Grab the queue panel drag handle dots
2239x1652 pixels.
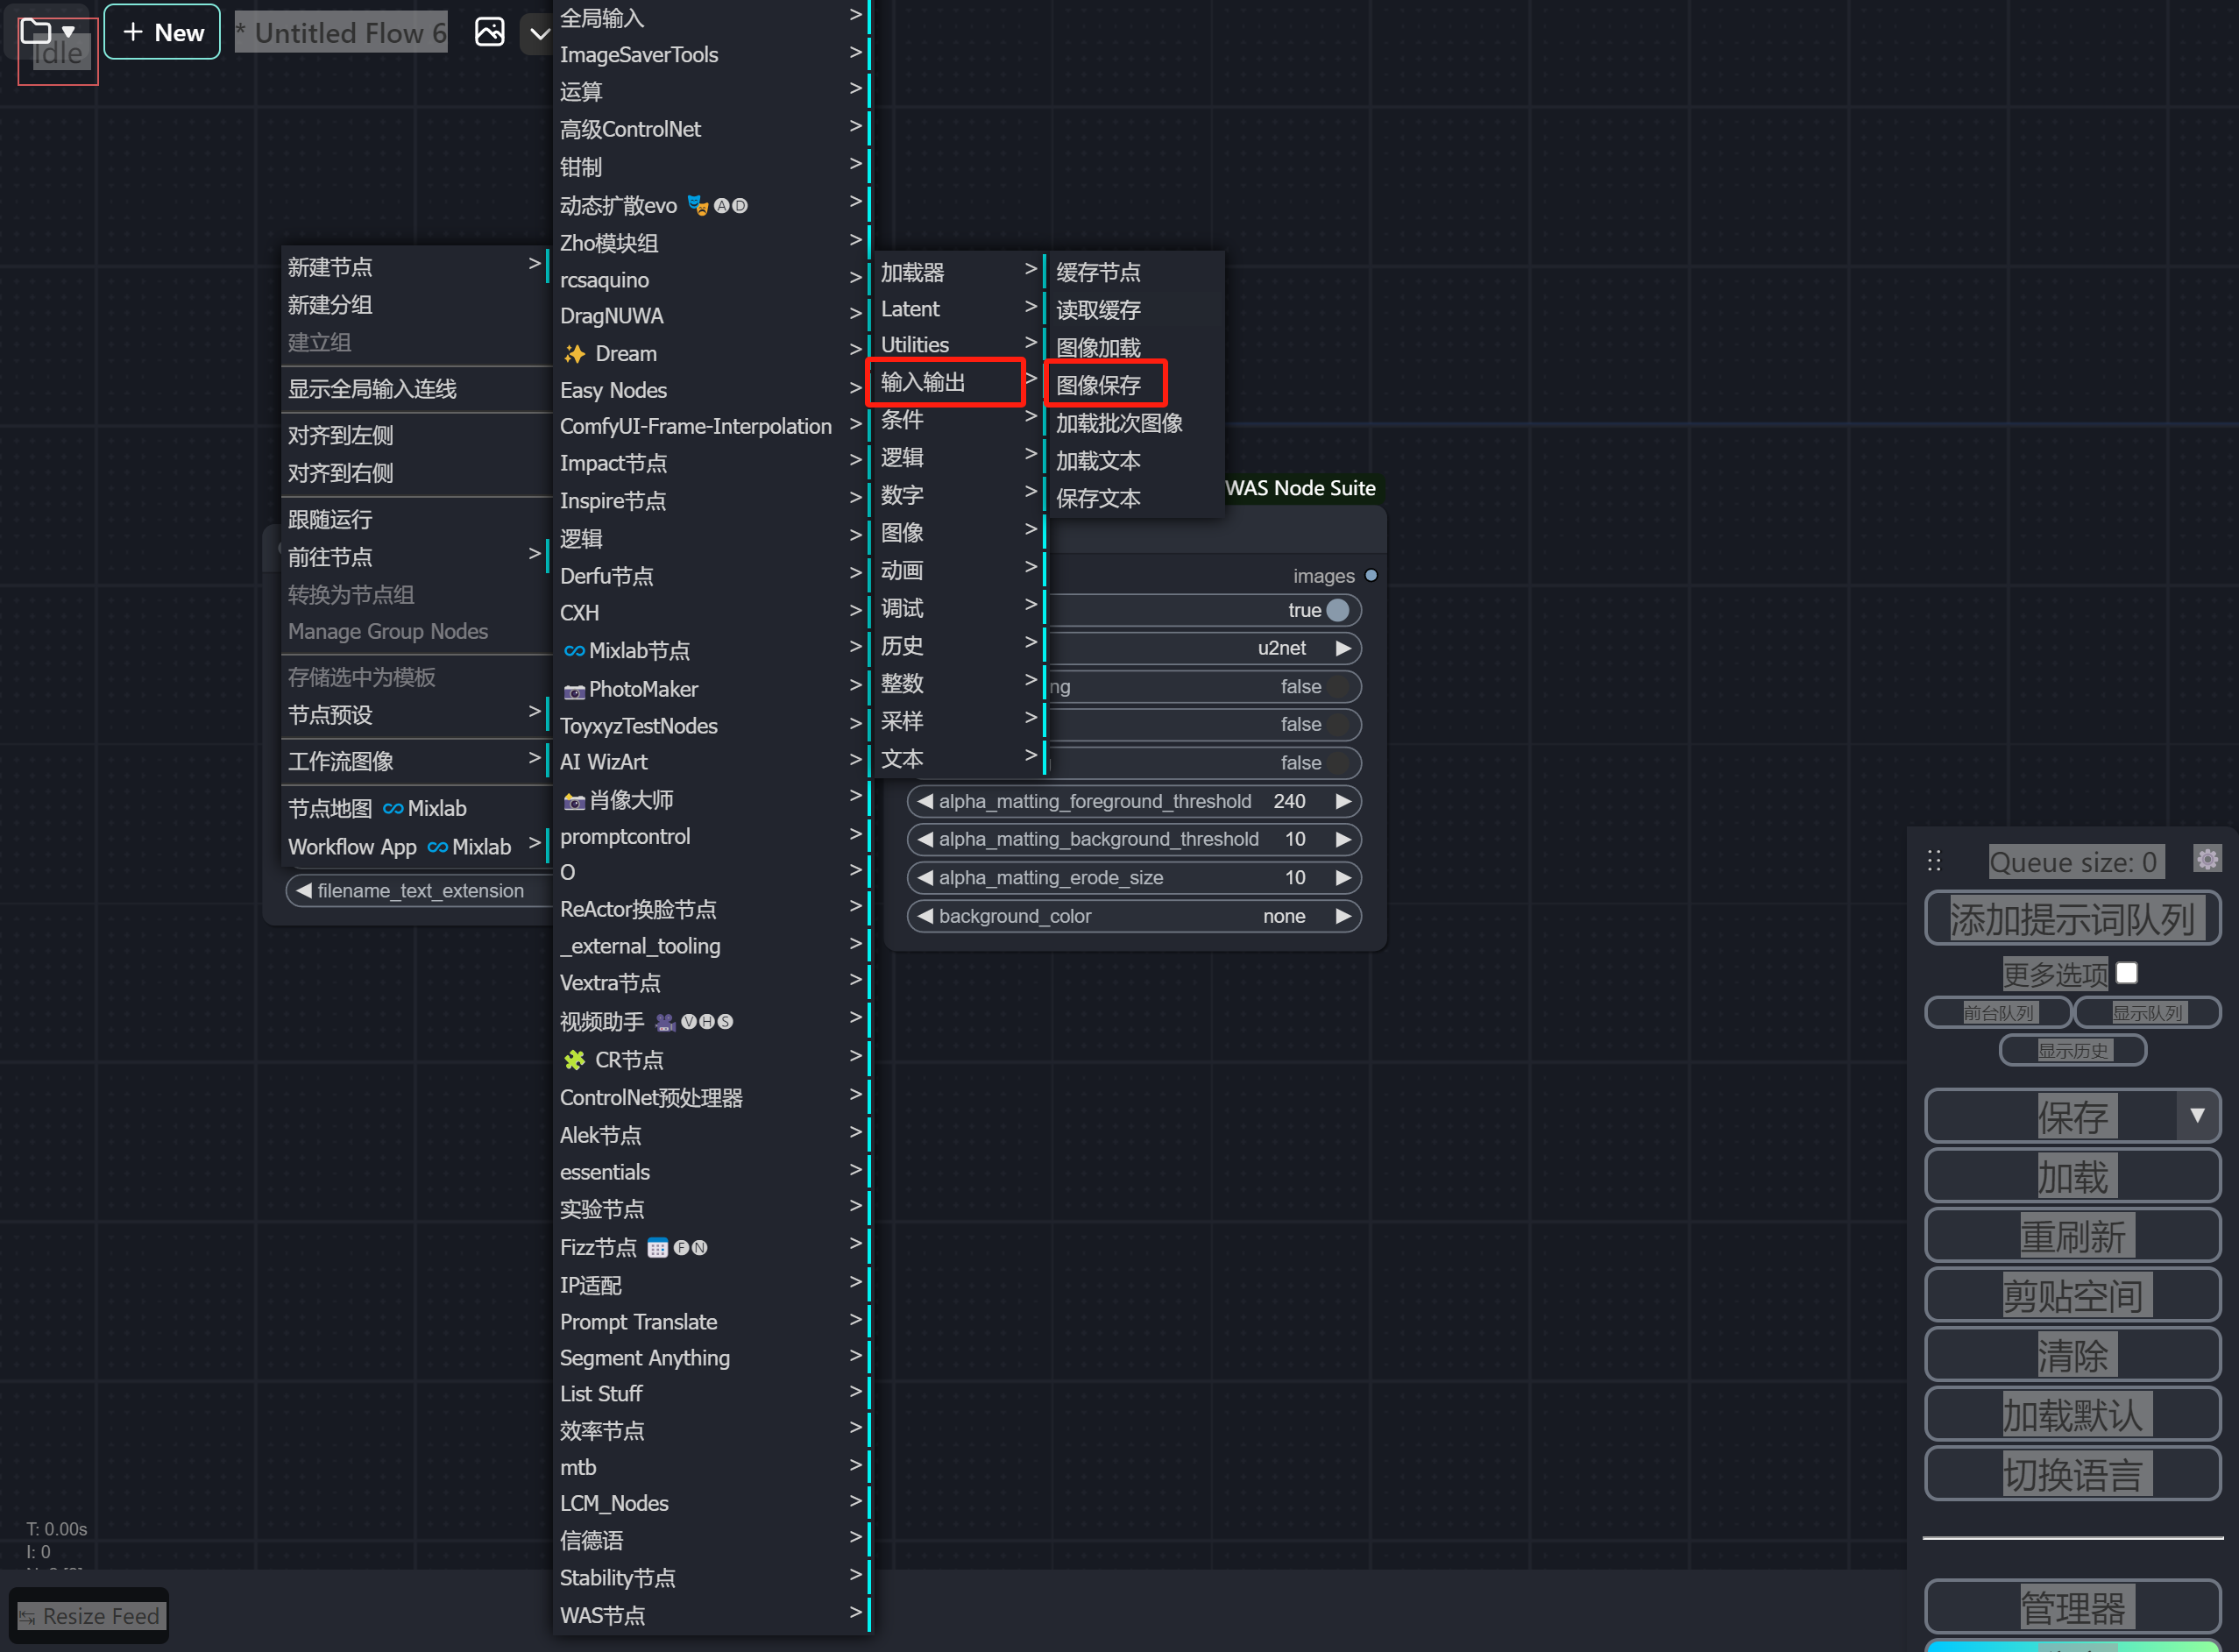click(1934, 860)
